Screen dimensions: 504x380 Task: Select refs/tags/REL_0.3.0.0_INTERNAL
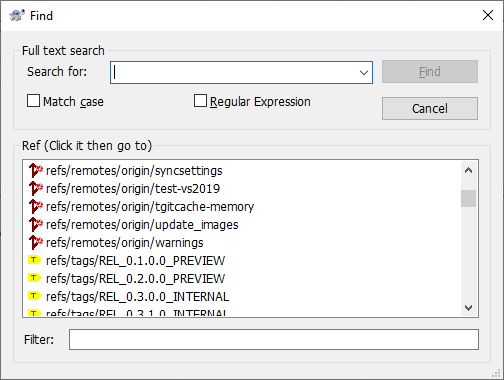coord(137,297)
